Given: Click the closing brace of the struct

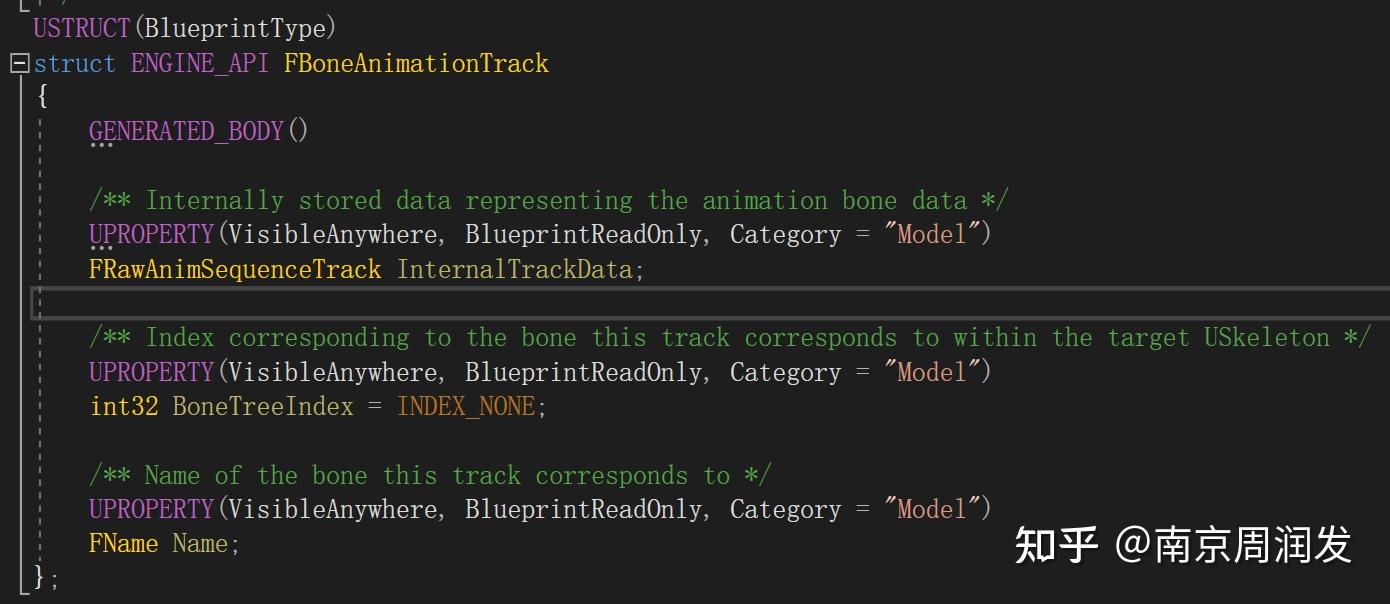Looking at the screenshot, I should (x=40, y=576).
